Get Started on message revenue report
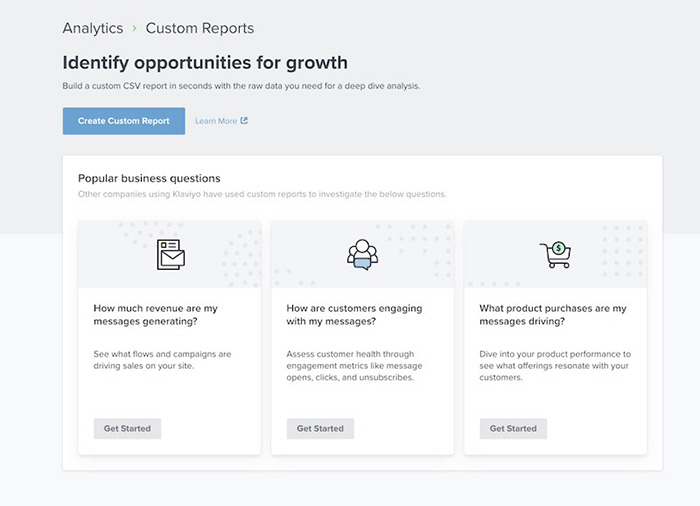 [127, 428]
